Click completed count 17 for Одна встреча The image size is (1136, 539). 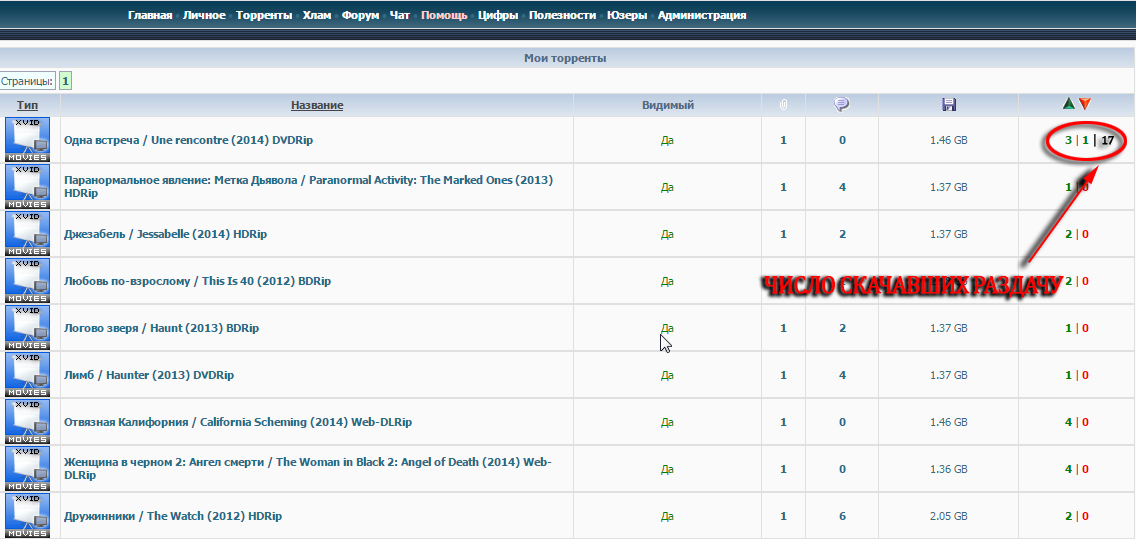tap(1107, 140)
